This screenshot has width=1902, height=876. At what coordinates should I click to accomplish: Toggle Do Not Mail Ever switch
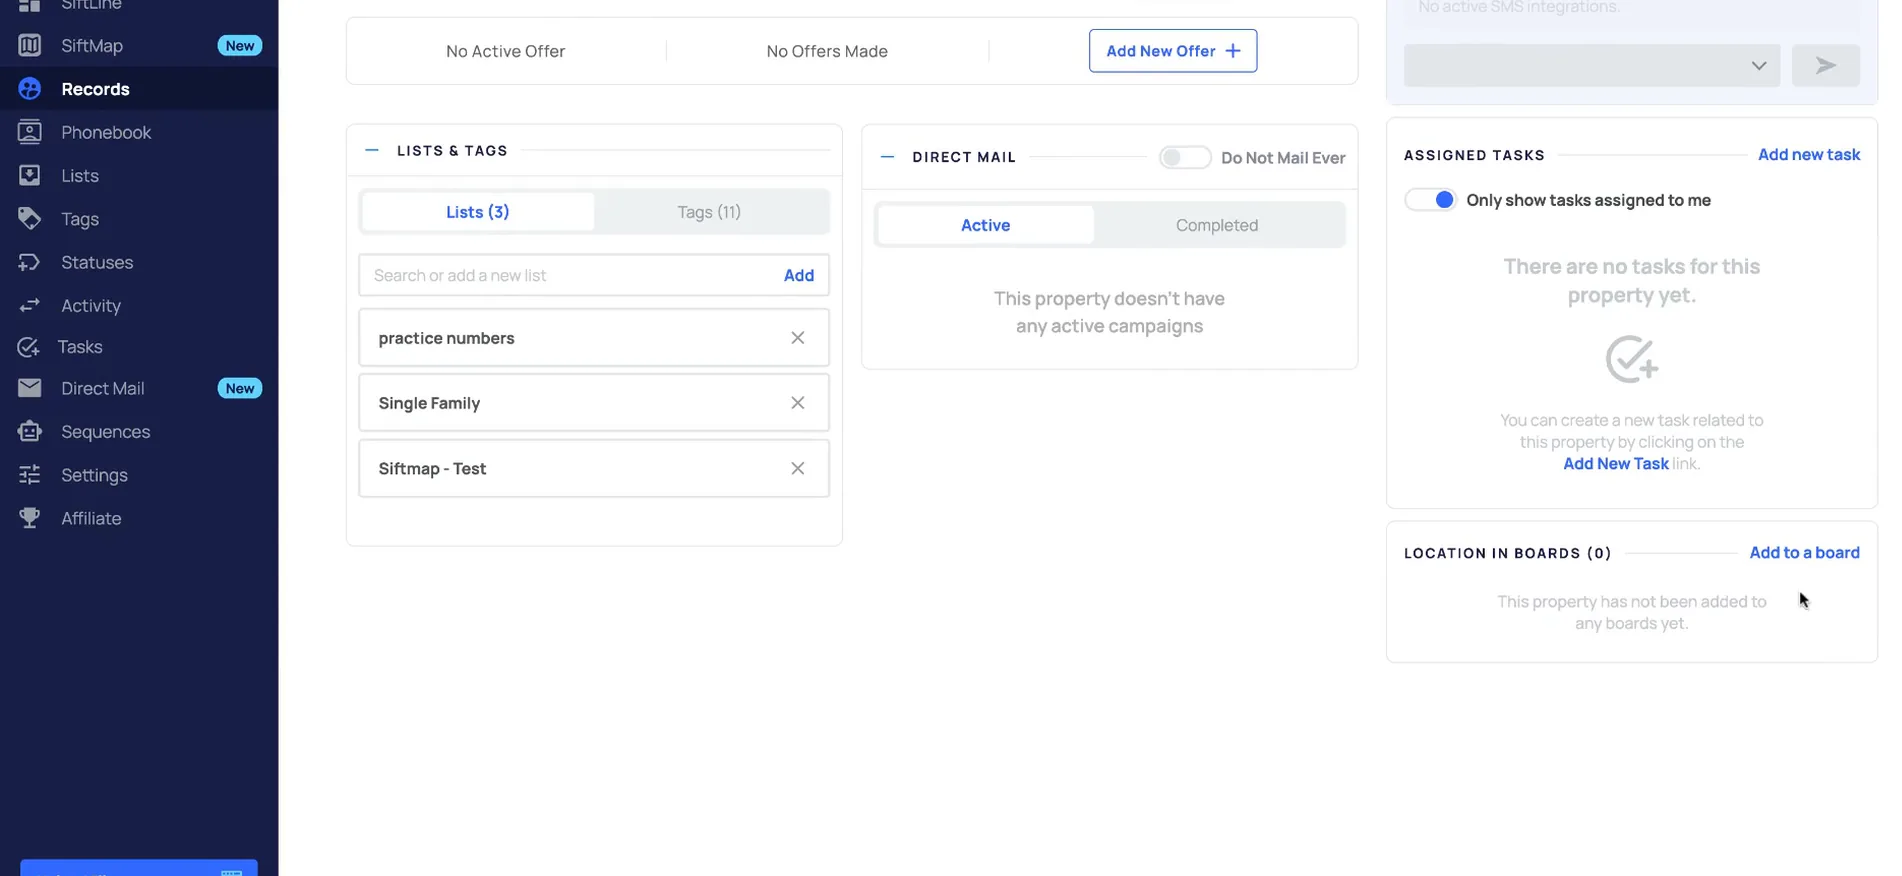(1185, 157)
